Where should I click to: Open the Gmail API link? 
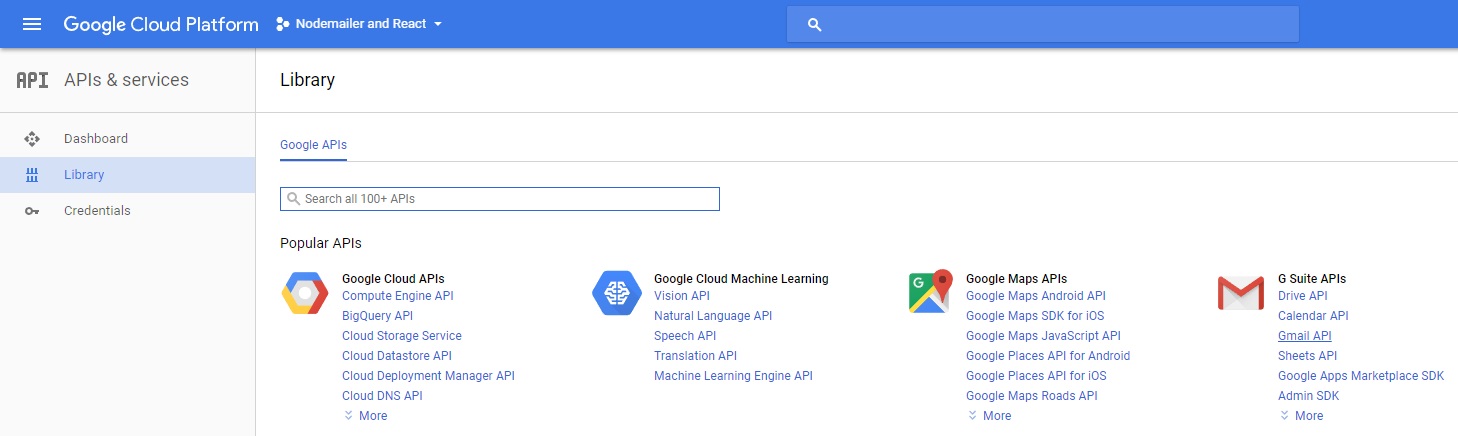(1304, 336)
